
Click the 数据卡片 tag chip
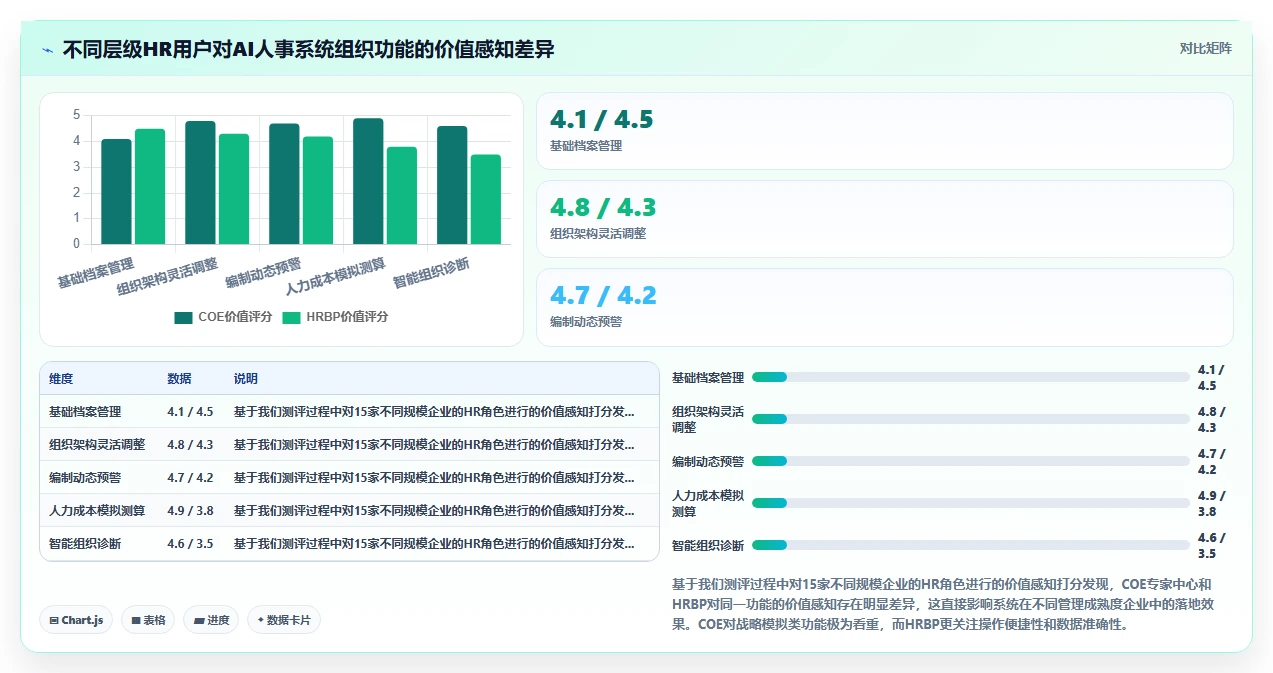pos(284,620)
